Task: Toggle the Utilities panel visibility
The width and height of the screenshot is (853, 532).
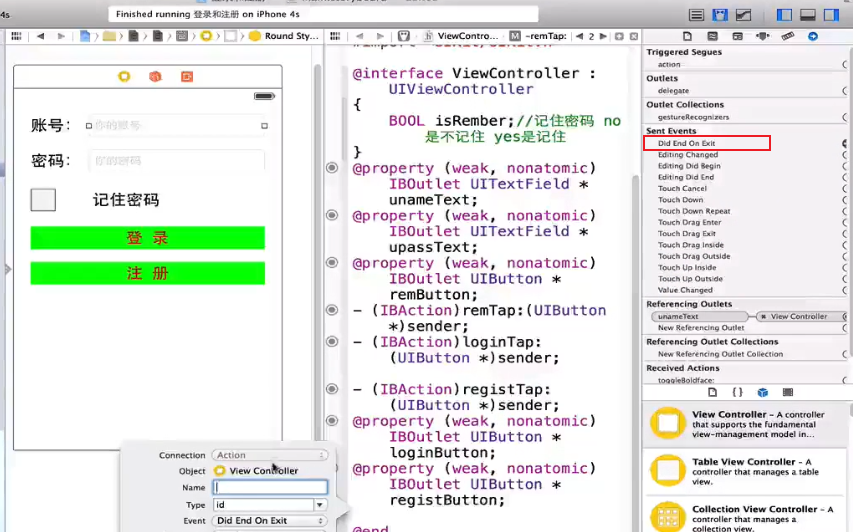Action: tap(831, 15)
